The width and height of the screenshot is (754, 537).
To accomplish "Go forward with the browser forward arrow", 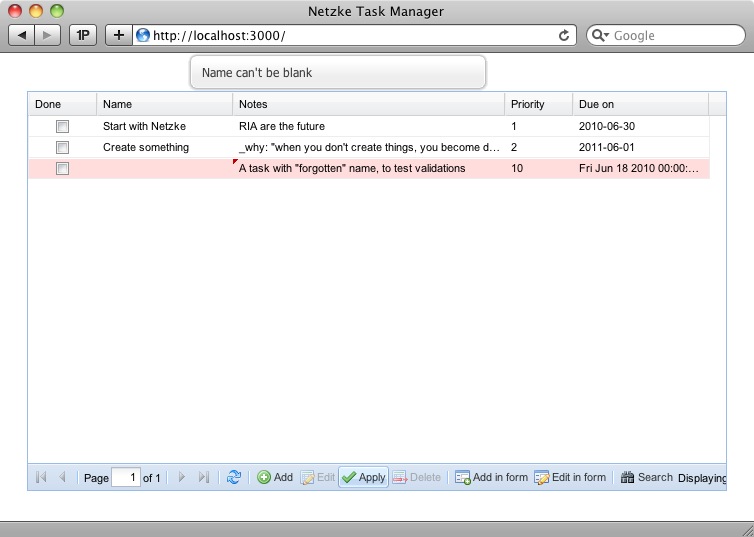I will pos(48,35).
